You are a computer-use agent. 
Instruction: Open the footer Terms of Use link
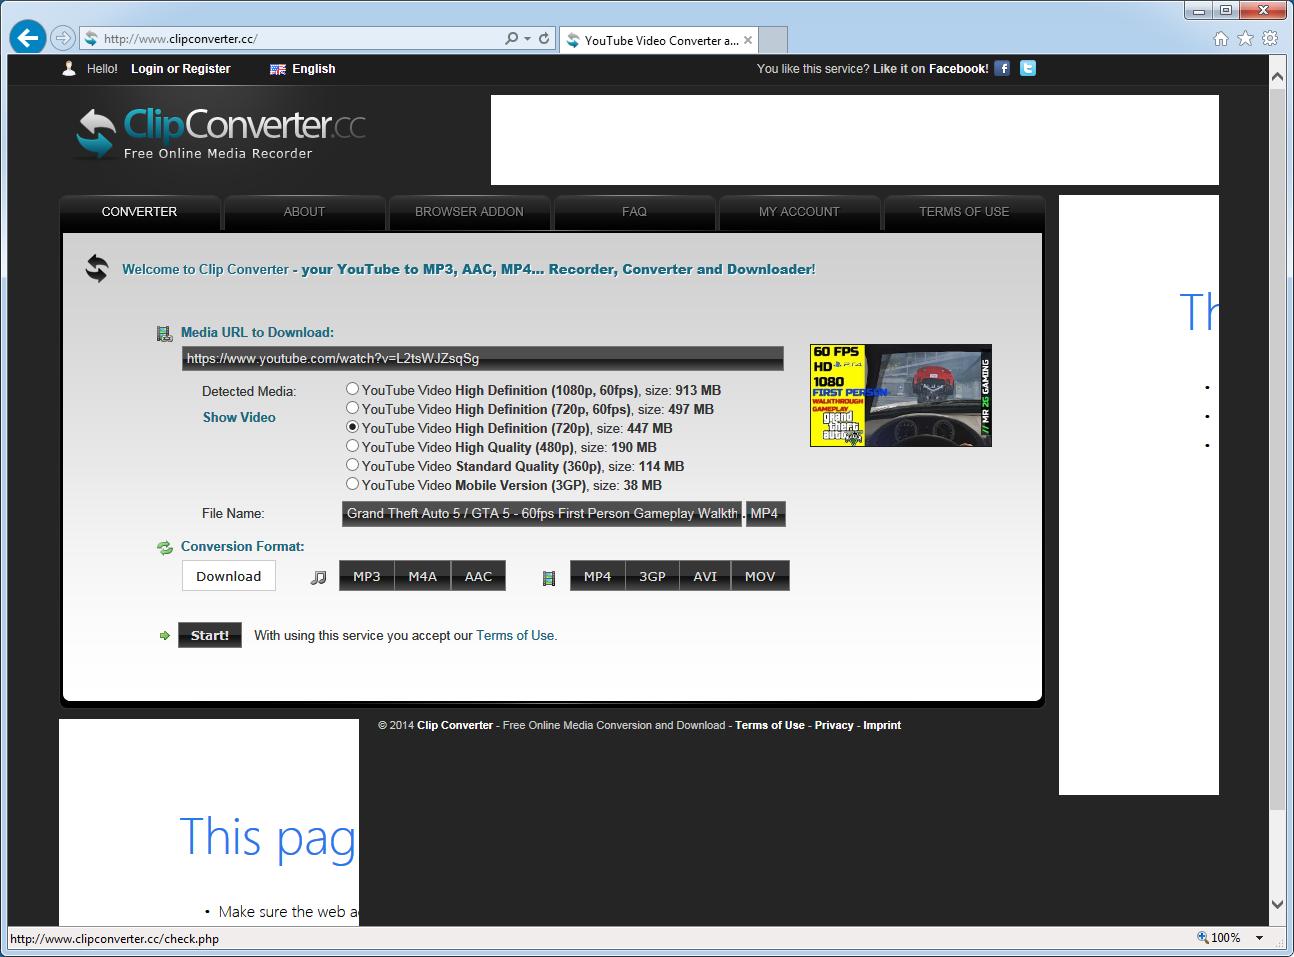click(770, 725)
